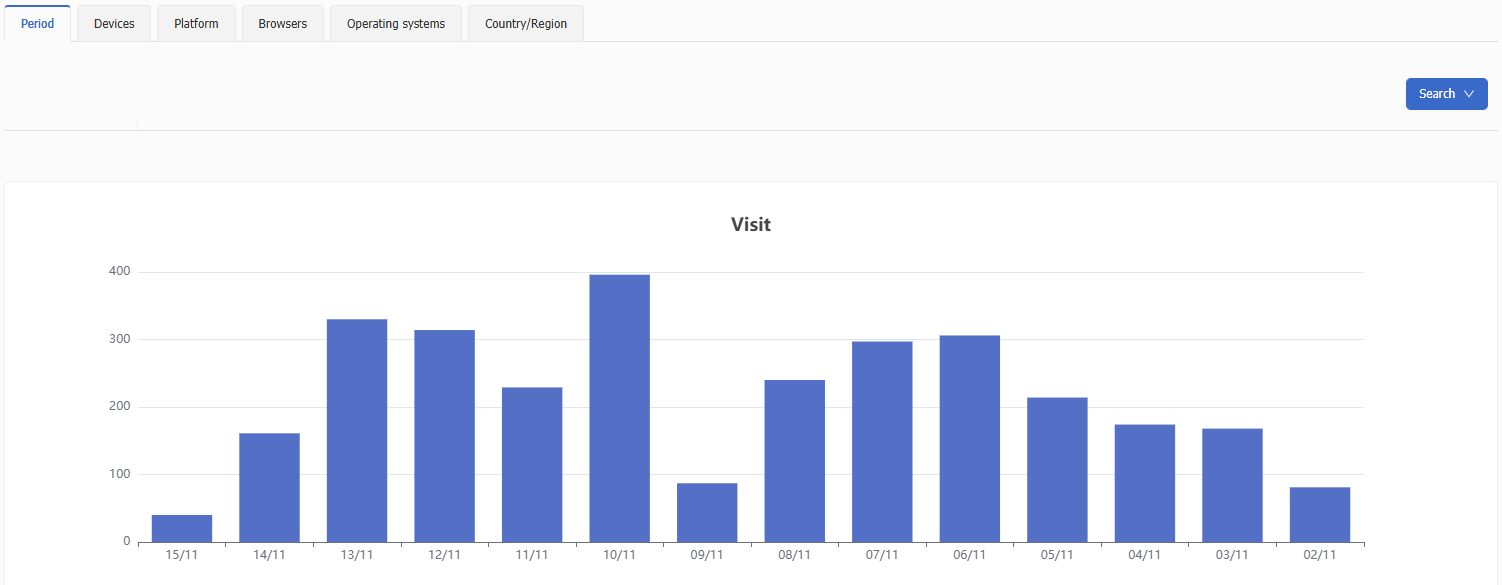Select the 06/11 bar in chart
The image size is (1502, 585).
(x=969, y=438)
